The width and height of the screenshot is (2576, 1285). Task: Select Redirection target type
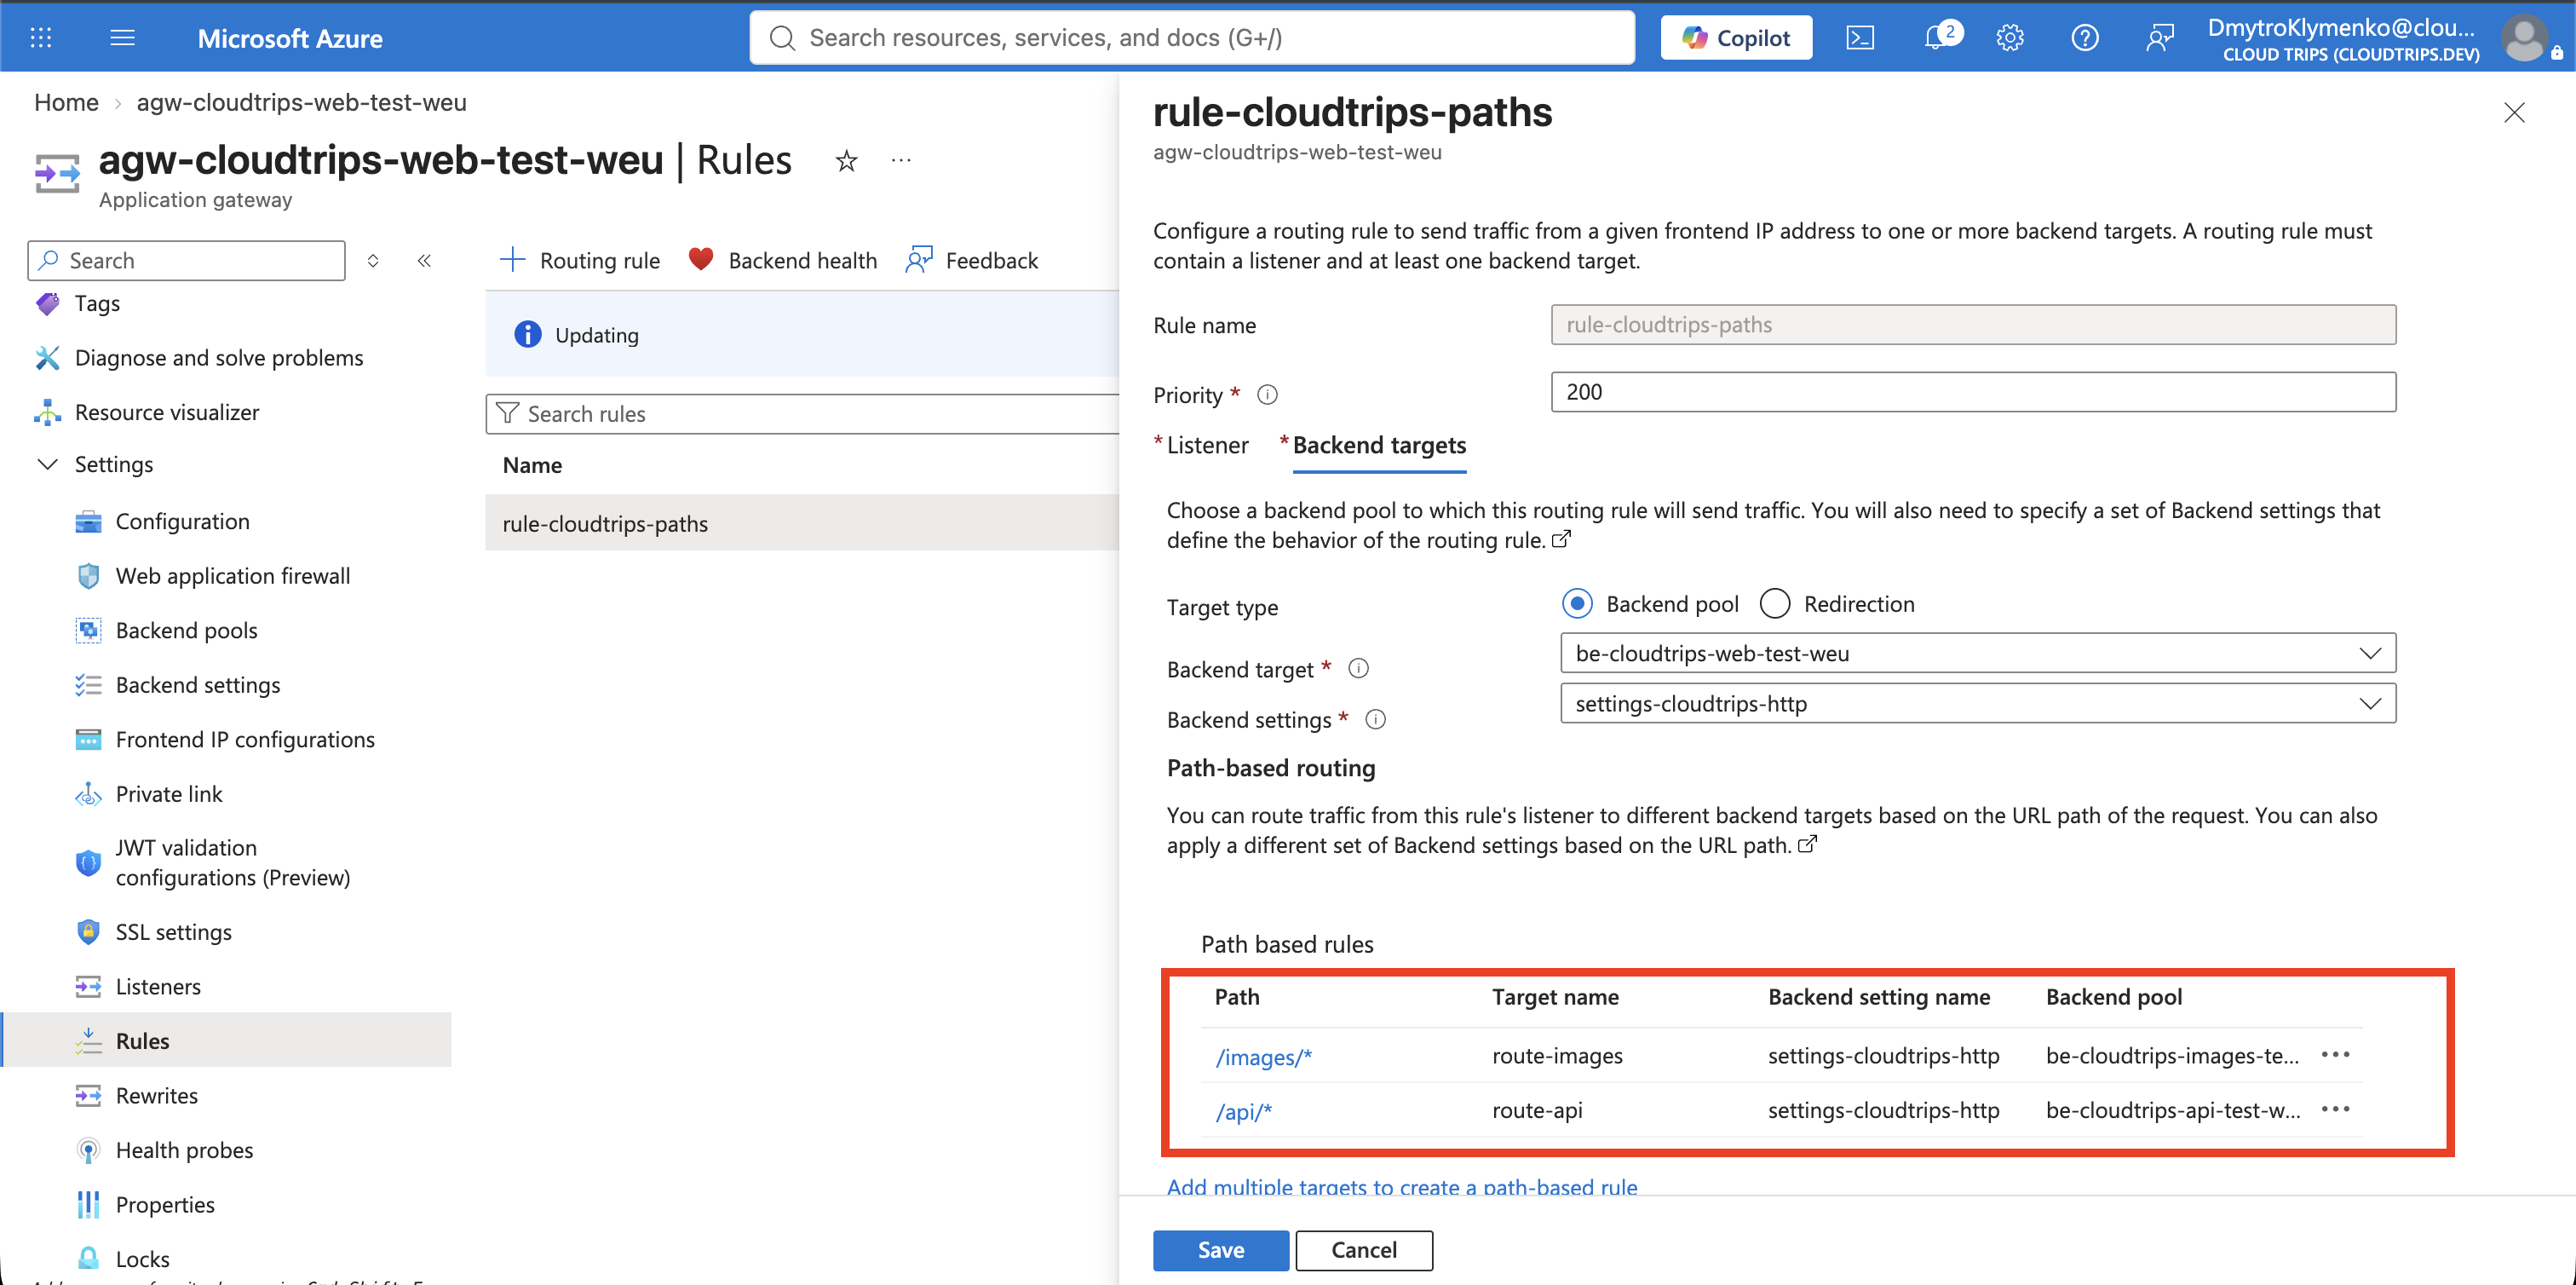(x=1775, y=604)
